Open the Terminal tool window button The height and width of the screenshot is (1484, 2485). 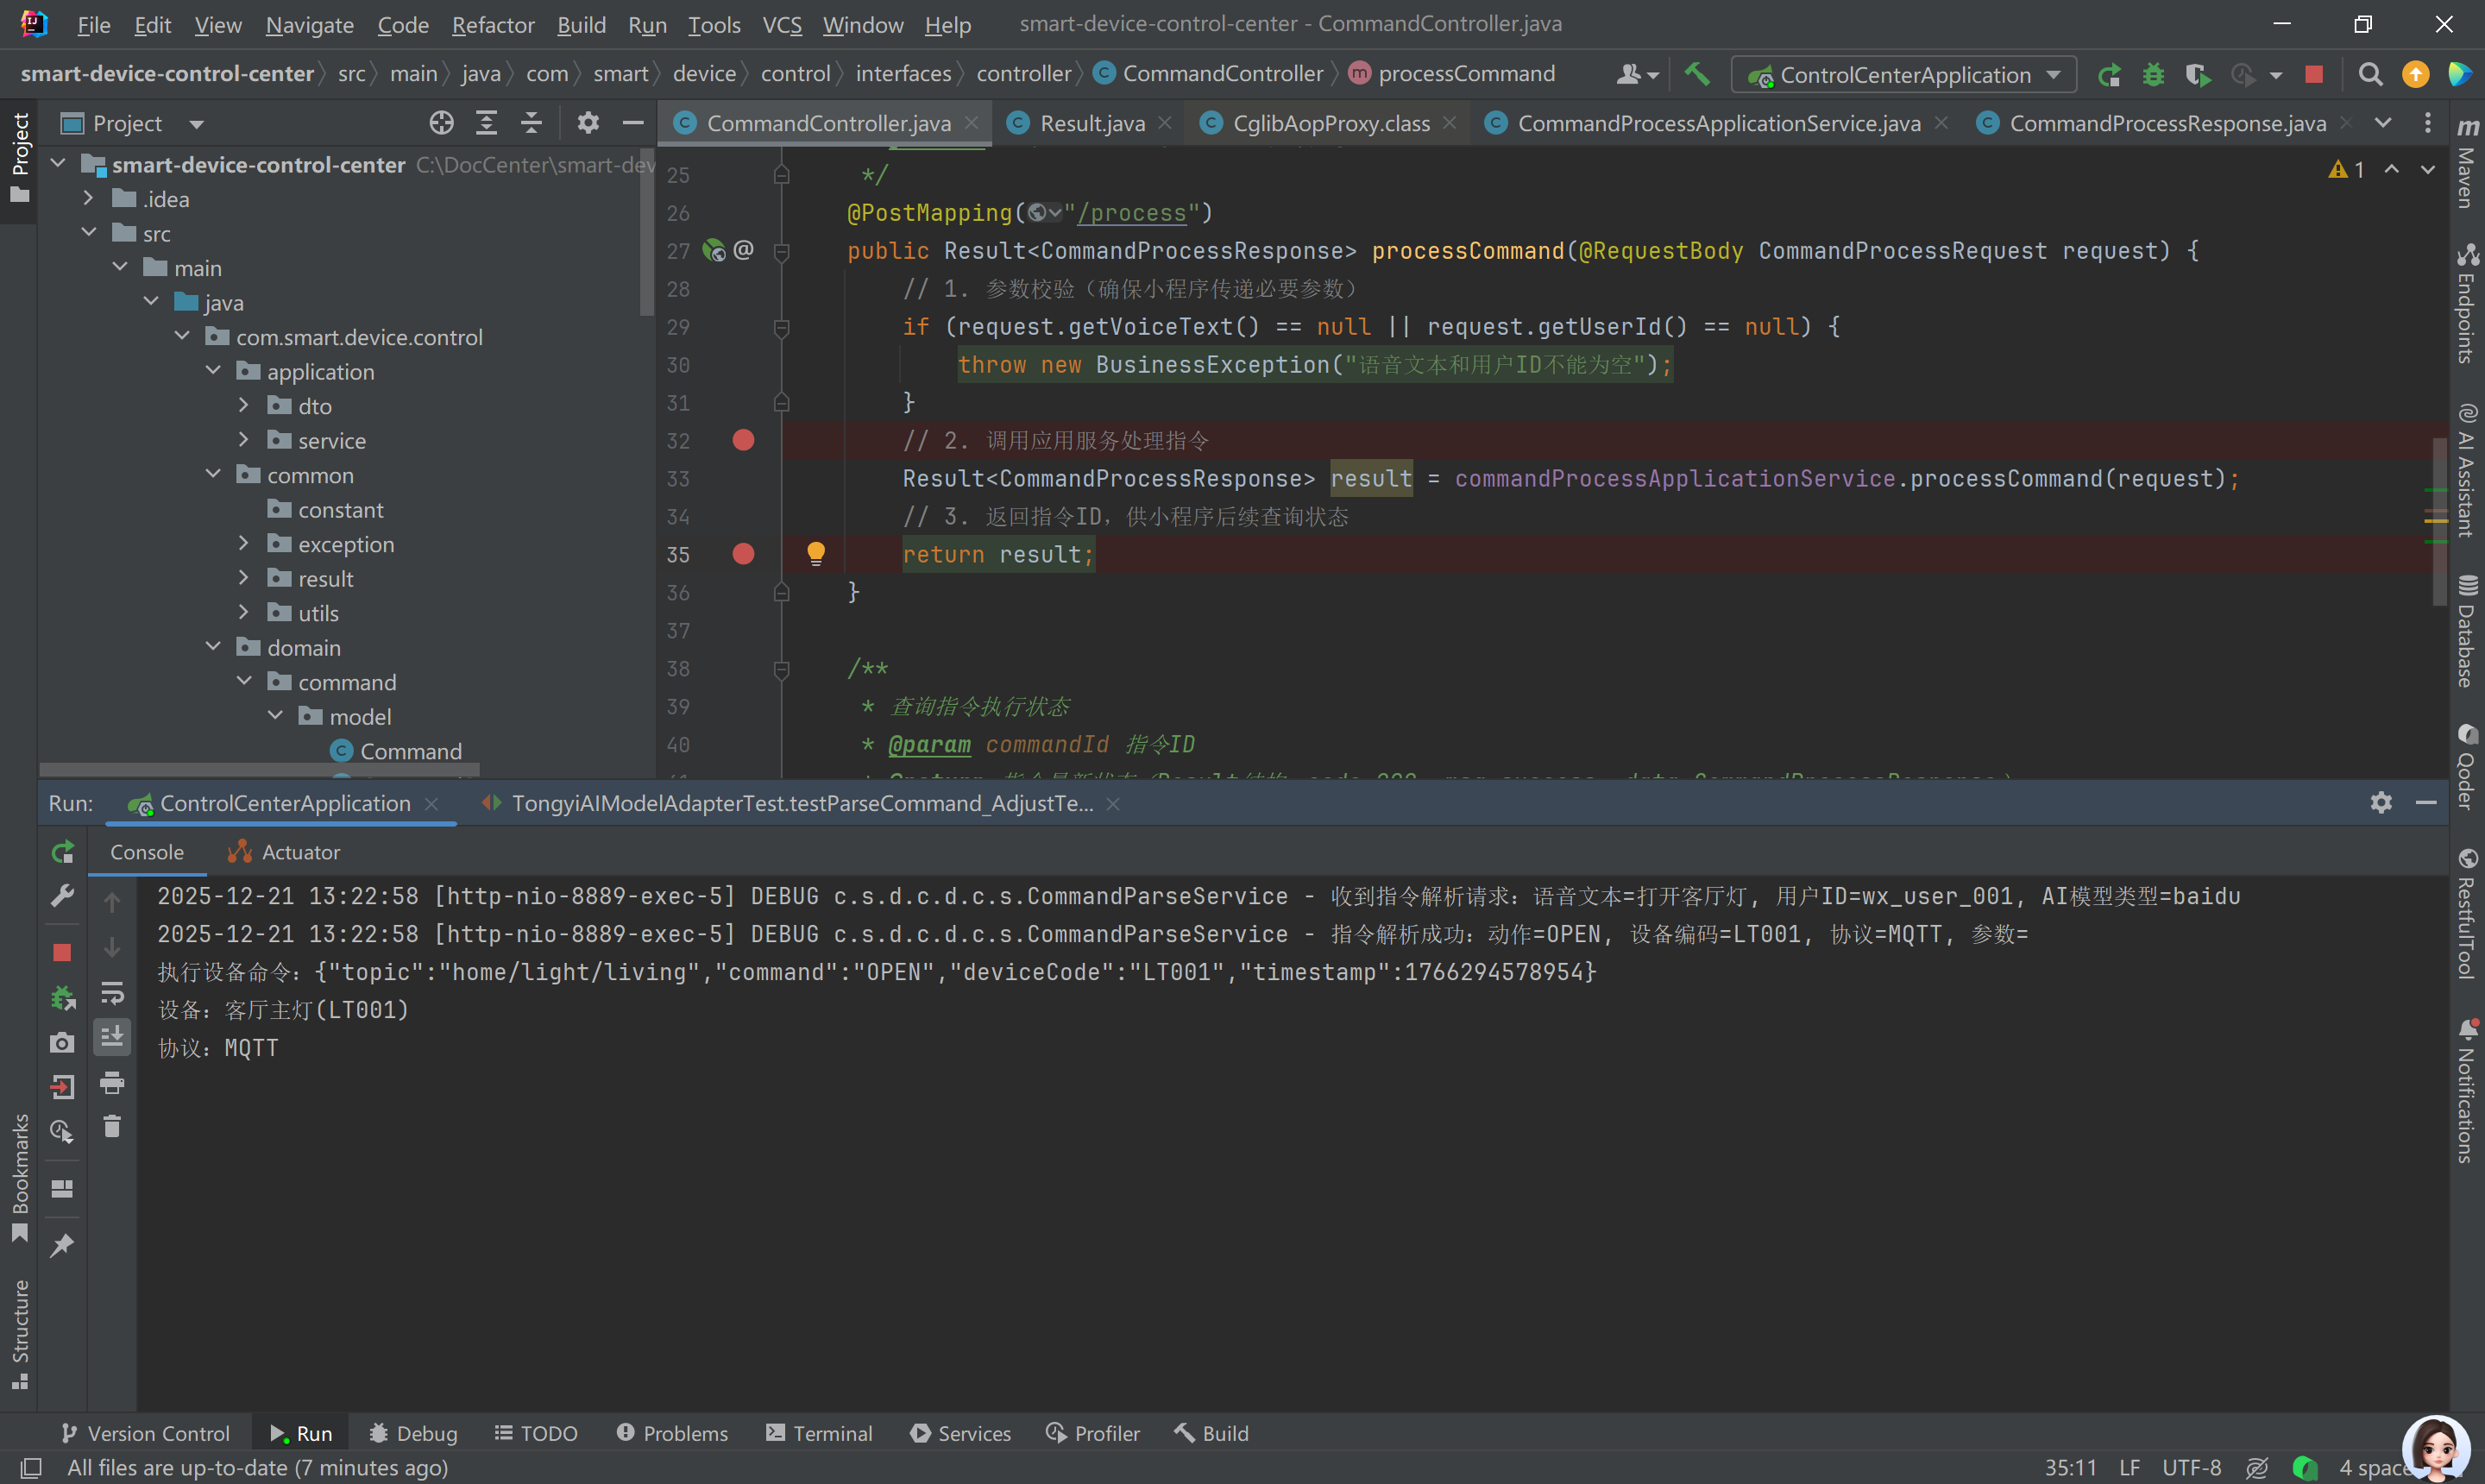tap(819, 1433)
